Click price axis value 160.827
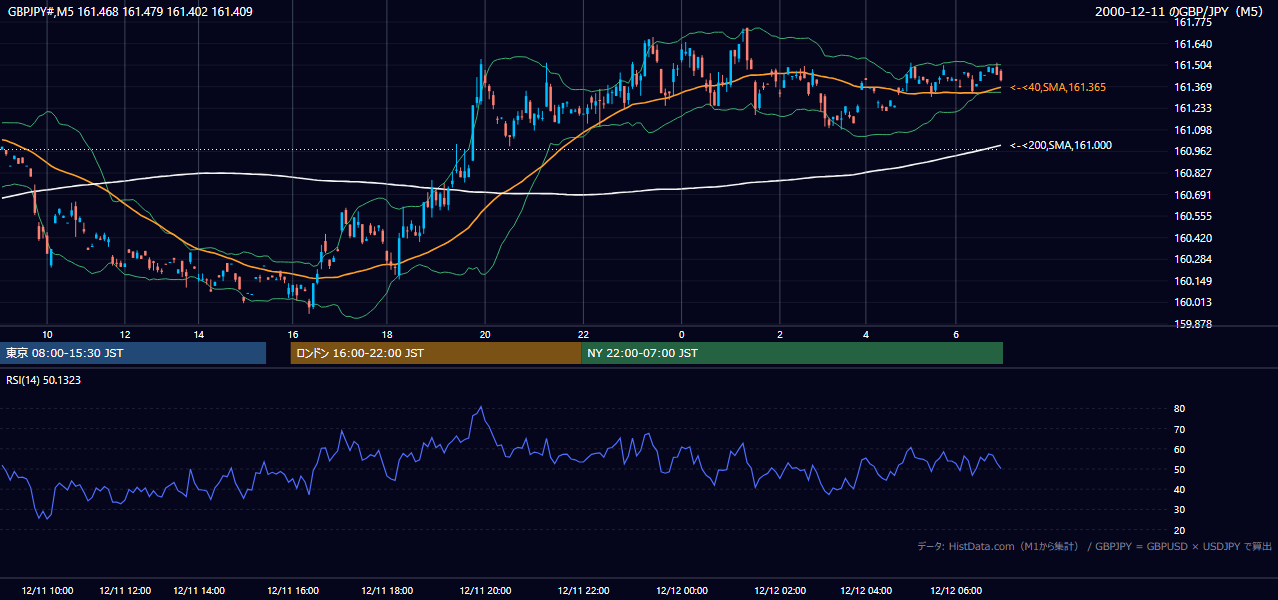The height and width of the screenshot is (600, 1278). (x=1194, y=174)
